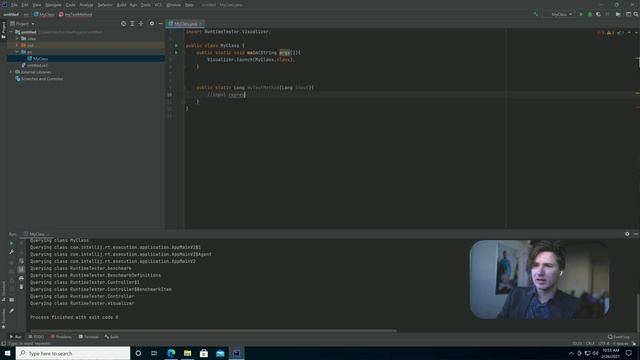The width and height of the screenshot is (640, 360).
Task: Open the vertical Project tool window tab
Action: pyautogui.click(x=3, y=30)
